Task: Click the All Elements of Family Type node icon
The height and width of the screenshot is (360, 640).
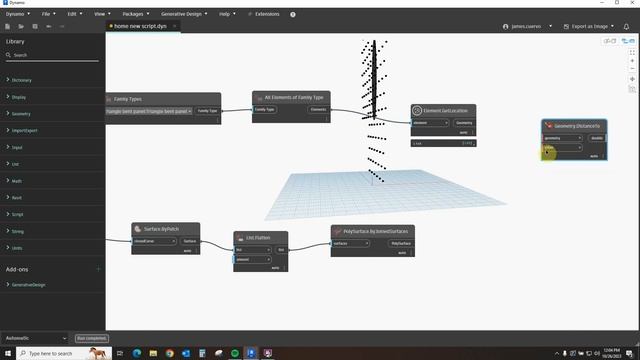Action: (x=260, y=98)
